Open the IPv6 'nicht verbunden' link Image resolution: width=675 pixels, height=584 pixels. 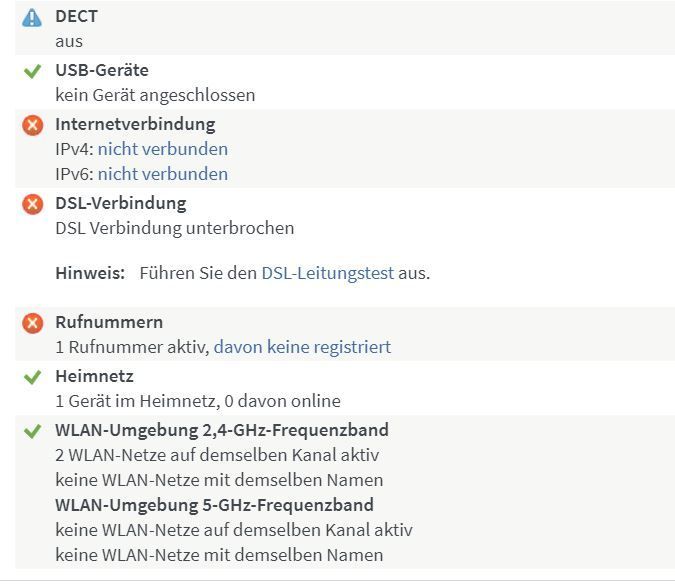pyautogui.click(x=162, y=174)
